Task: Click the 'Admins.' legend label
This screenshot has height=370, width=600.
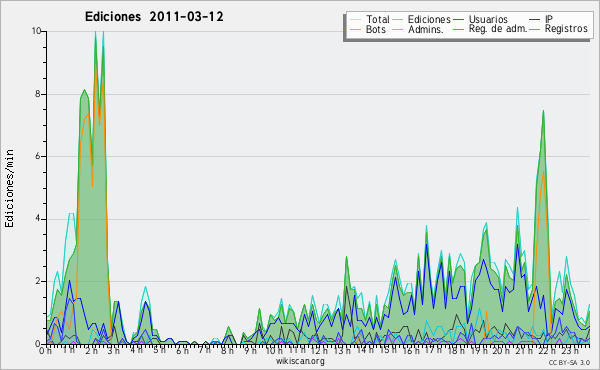Action: [x=426, y=29]
